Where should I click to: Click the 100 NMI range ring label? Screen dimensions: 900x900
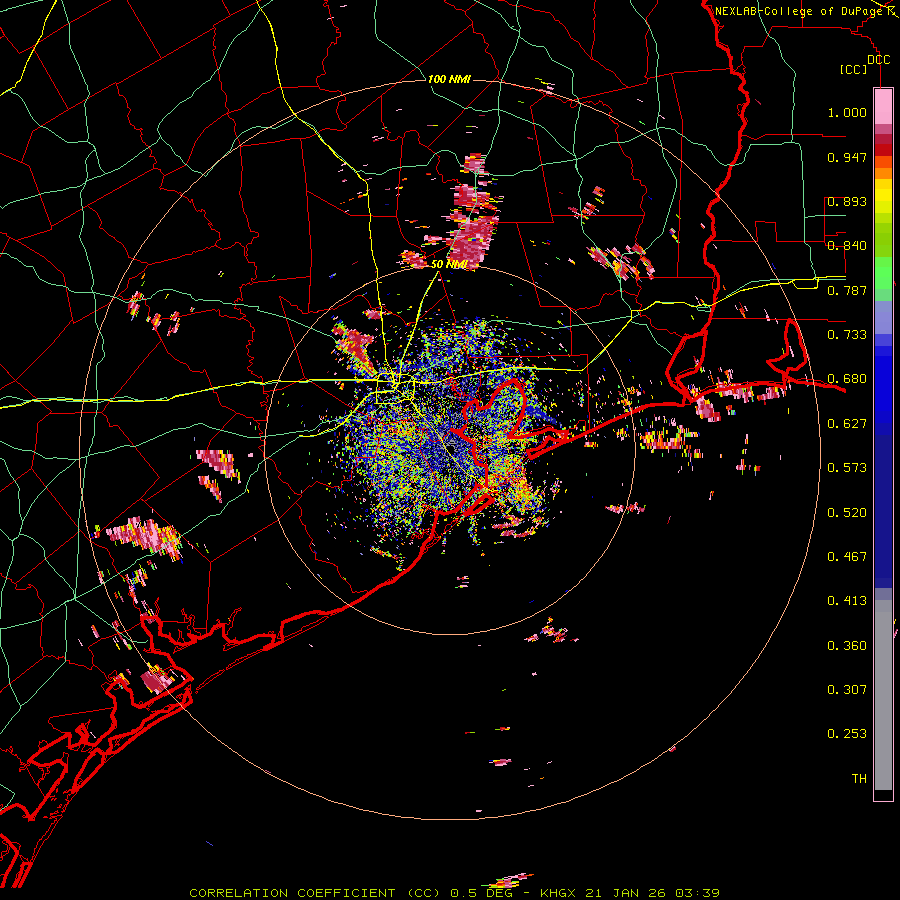[x=449, y=79]
